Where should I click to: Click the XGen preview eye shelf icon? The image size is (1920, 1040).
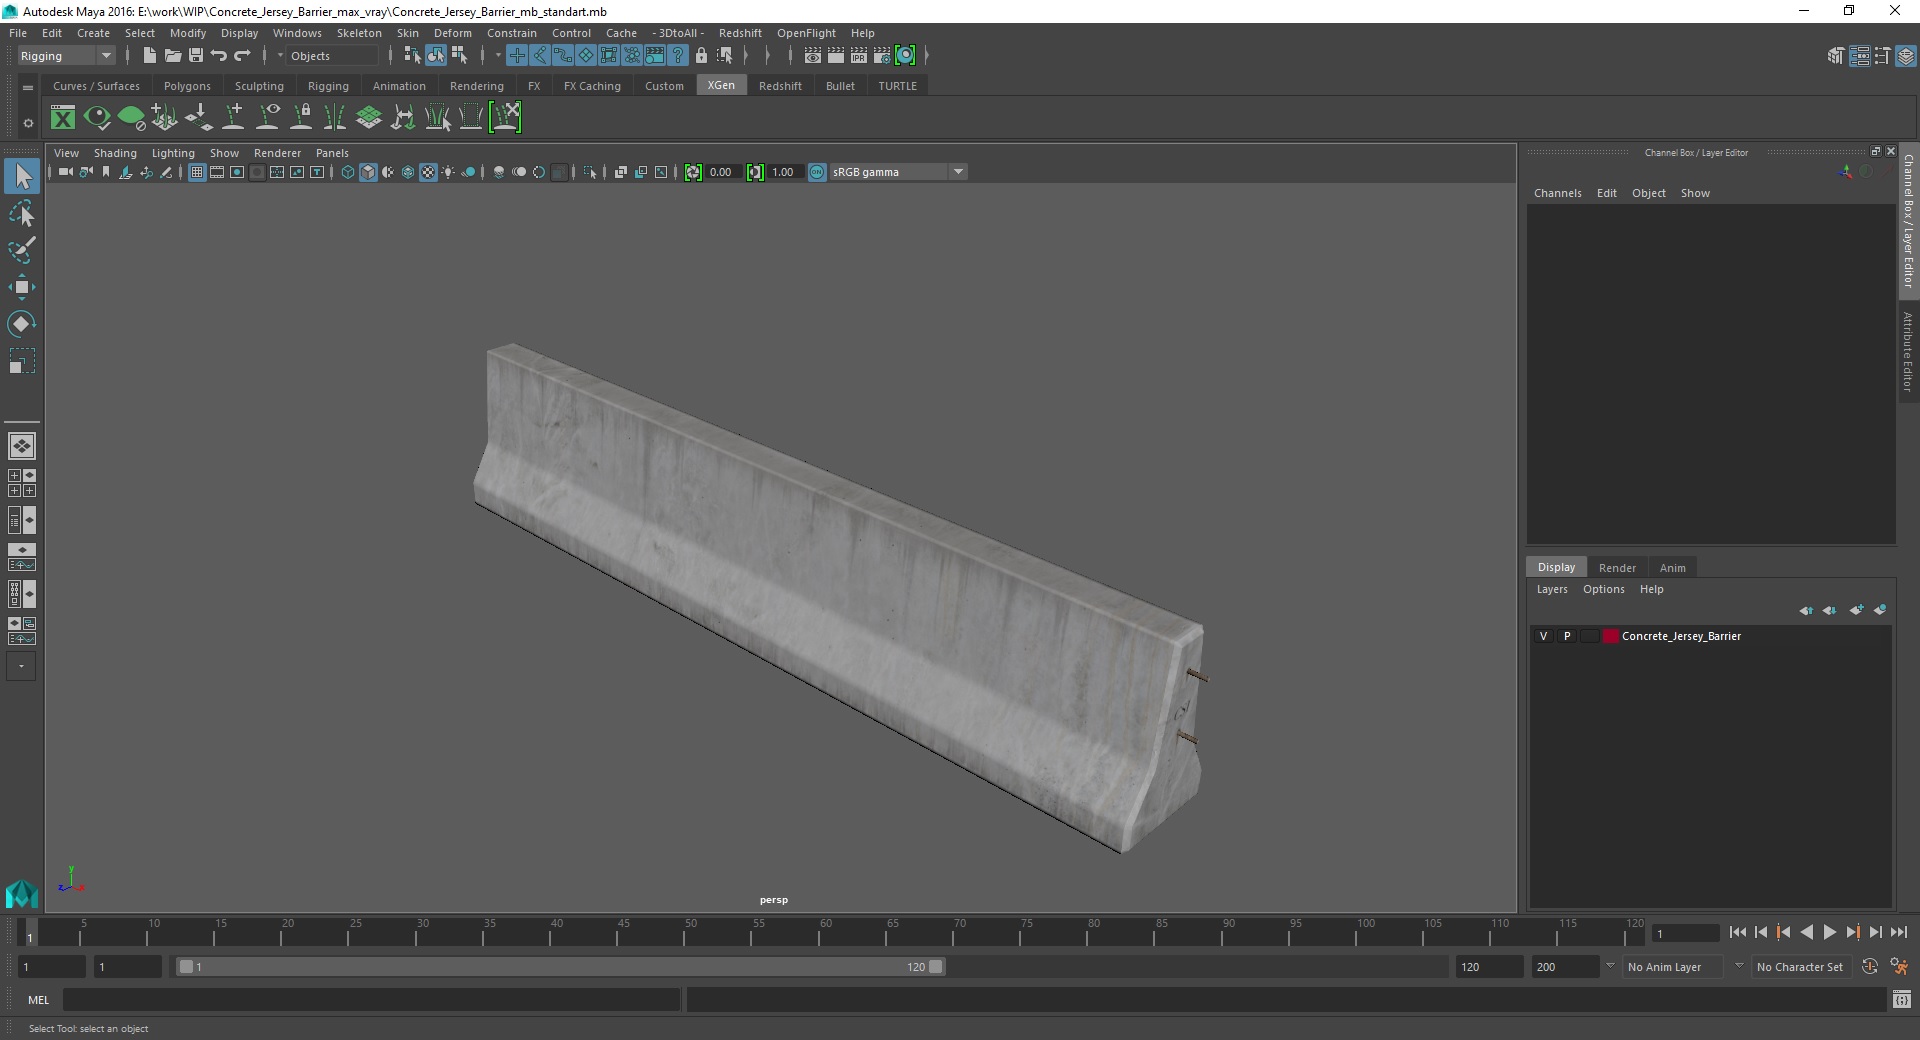pos(97,118)
